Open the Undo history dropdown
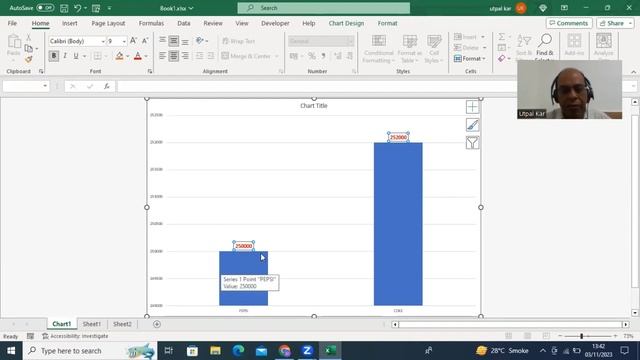640x360 pixels. 85,8
